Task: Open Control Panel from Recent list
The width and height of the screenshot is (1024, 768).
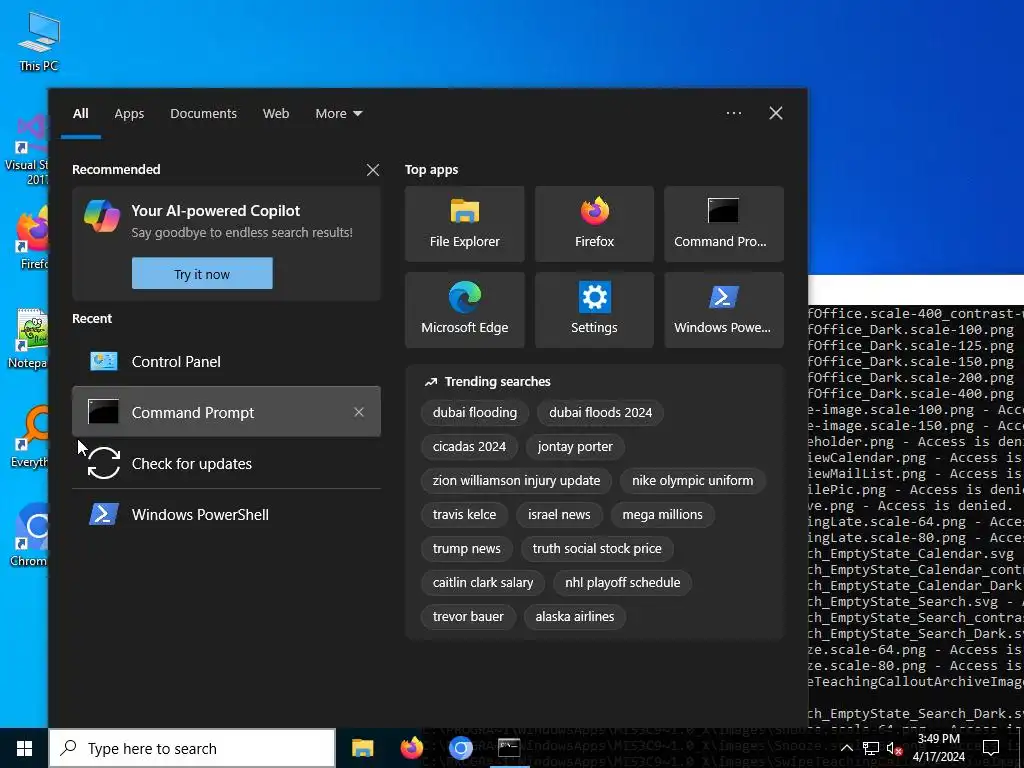Action: [x=226, y=361]
